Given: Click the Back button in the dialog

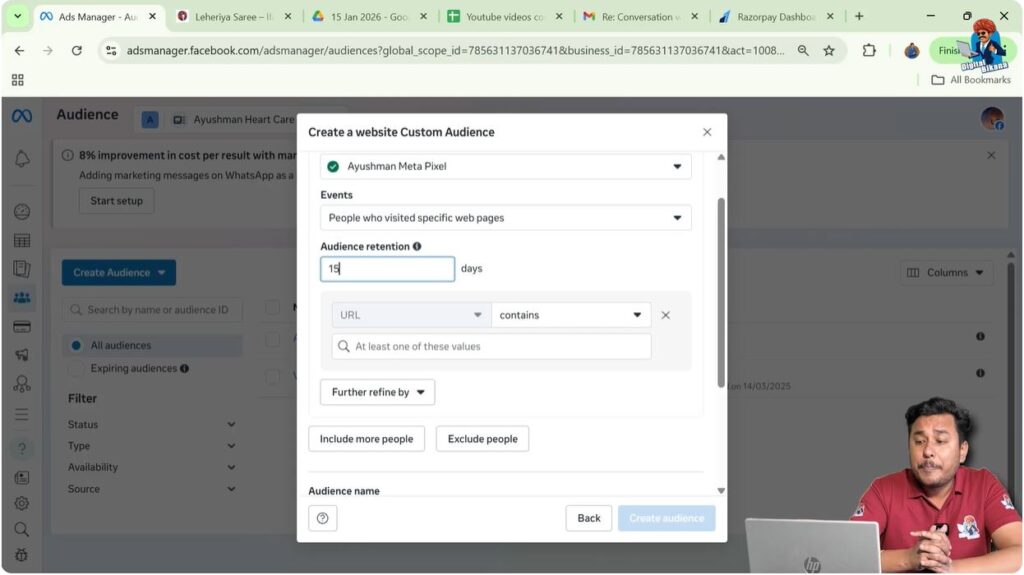Looking at the screenshot, I should [x=588, y=518].
